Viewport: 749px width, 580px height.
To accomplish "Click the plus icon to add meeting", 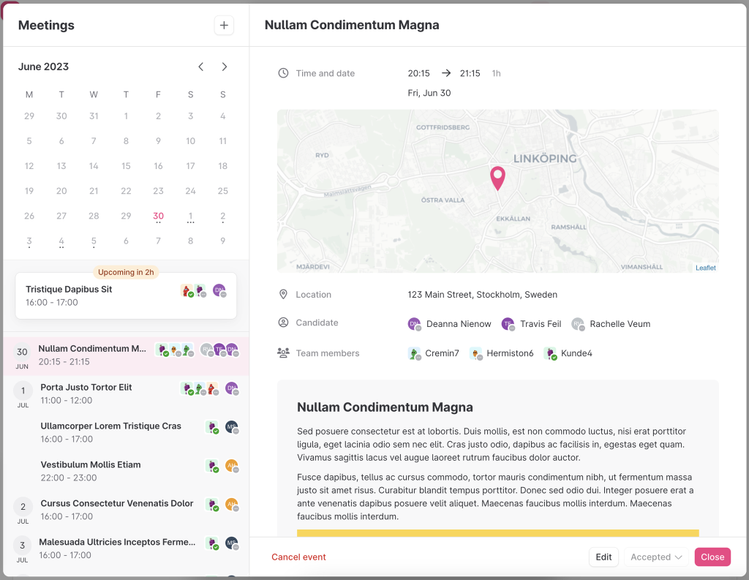I will pyautogui.click(x=223, y=26).
